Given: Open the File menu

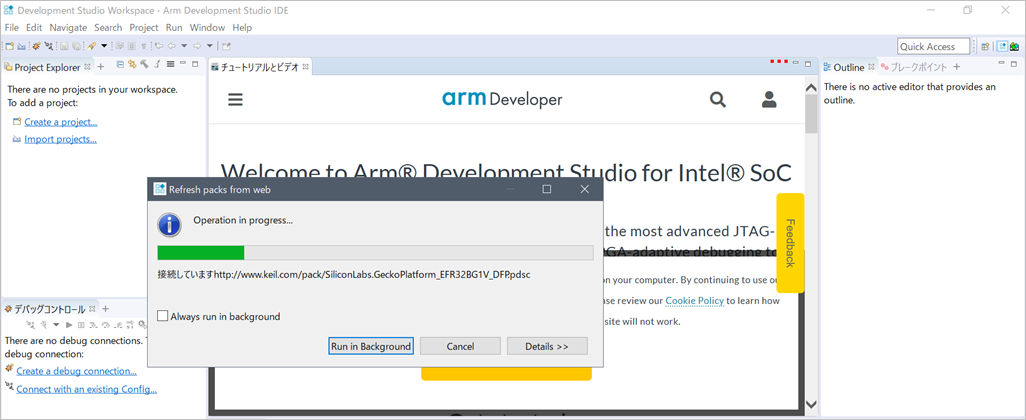Looking at the screenshot, I should coord(12,27).
